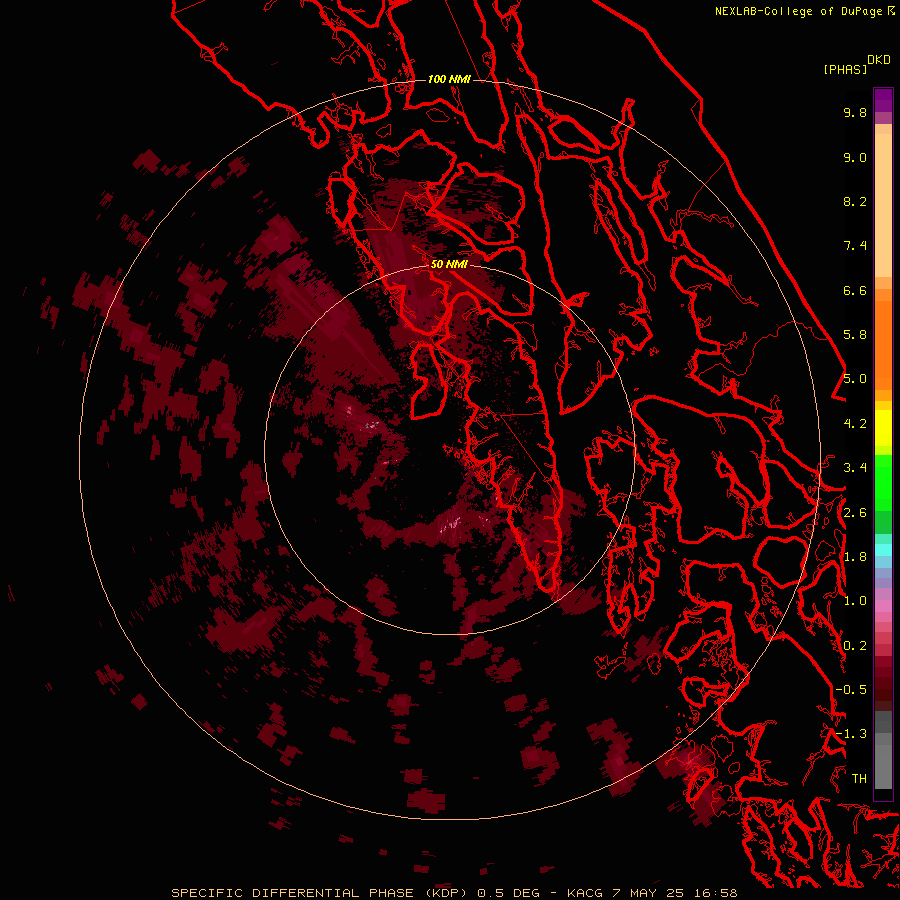Click the 50 NMI range ring label
Screen dimensions: 900x900
coord(449,264)
